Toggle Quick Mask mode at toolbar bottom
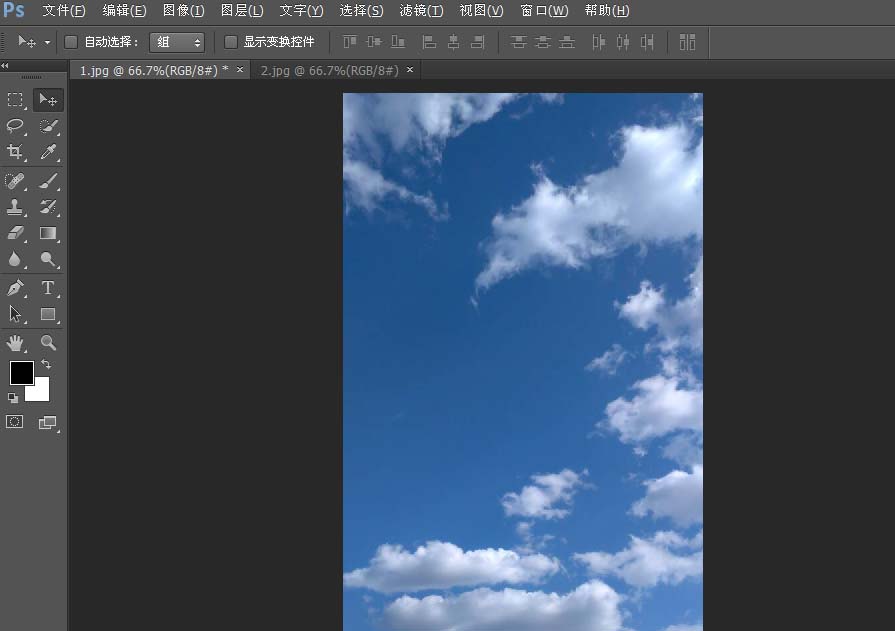 [15, 421]
